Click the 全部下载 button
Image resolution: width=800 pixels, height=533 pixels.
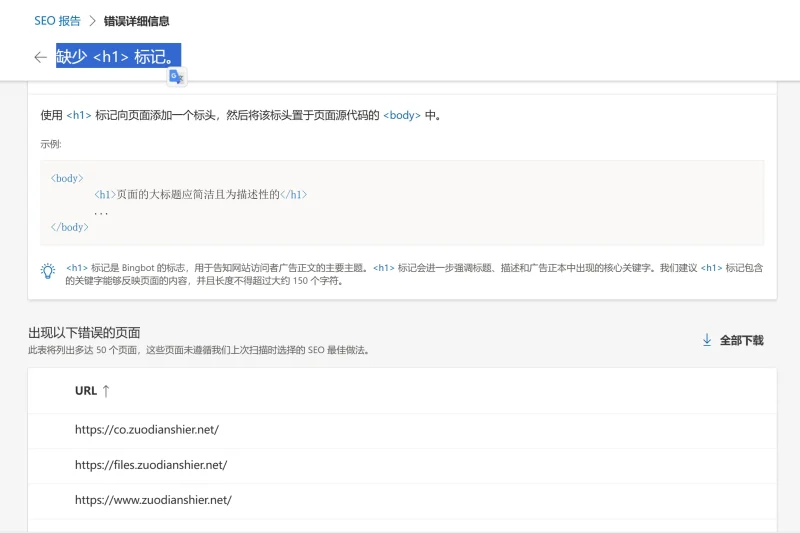point(733,340)
